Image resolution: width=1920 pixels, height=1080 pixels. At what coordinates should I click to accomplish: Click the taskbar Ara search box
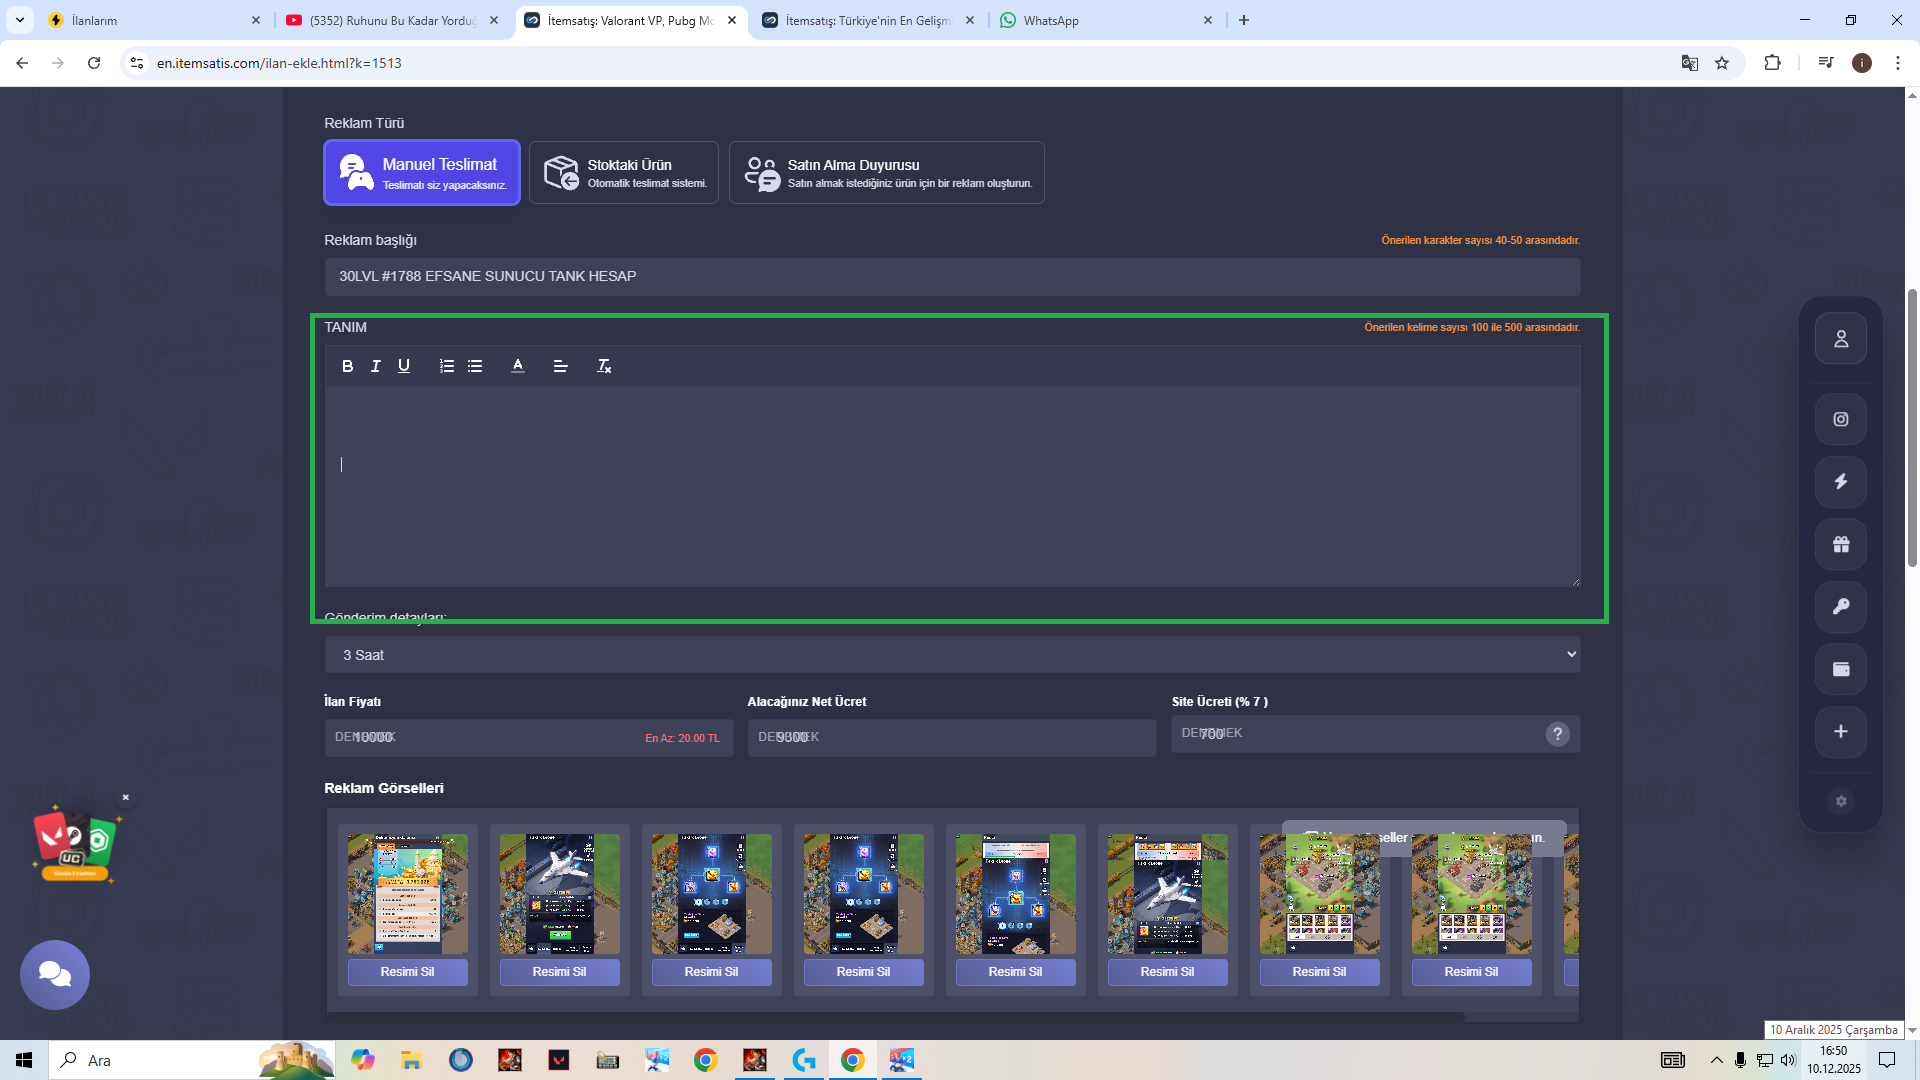(192, 1060)
